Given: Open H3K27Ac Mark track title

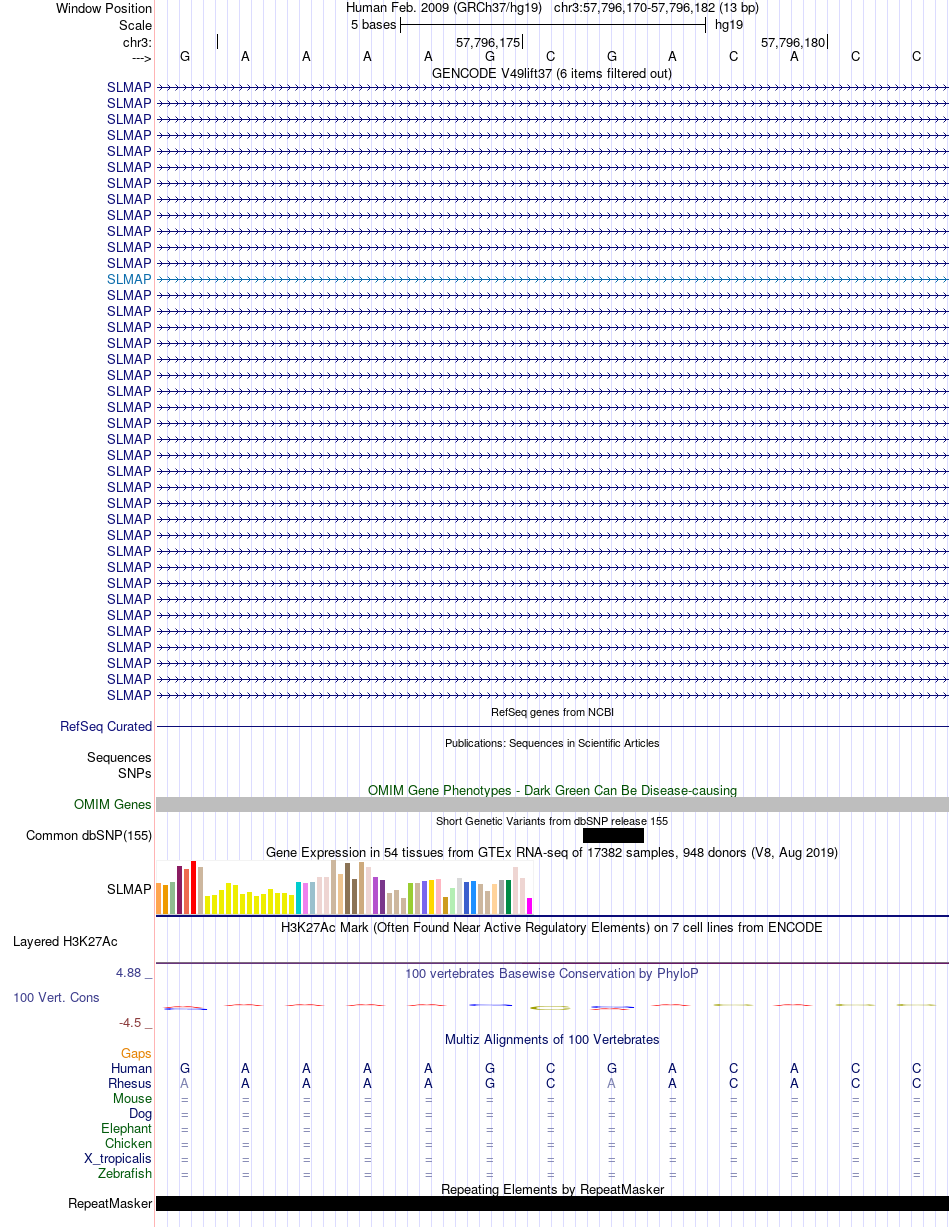Looking at the screenshot, I should (x=552, y=927).
